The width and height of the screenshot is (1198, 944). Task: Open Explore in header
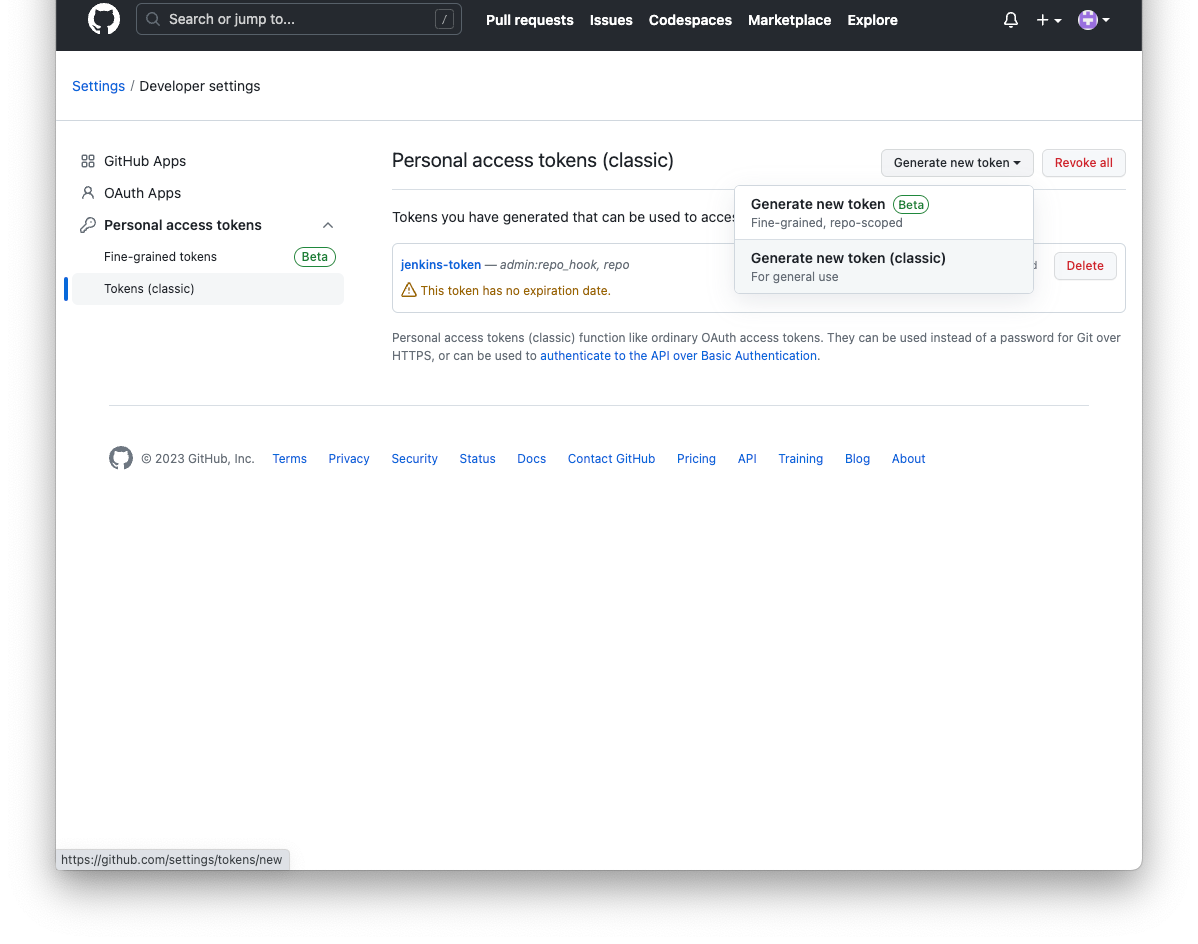pyautogui.click(x=872, y=20)
